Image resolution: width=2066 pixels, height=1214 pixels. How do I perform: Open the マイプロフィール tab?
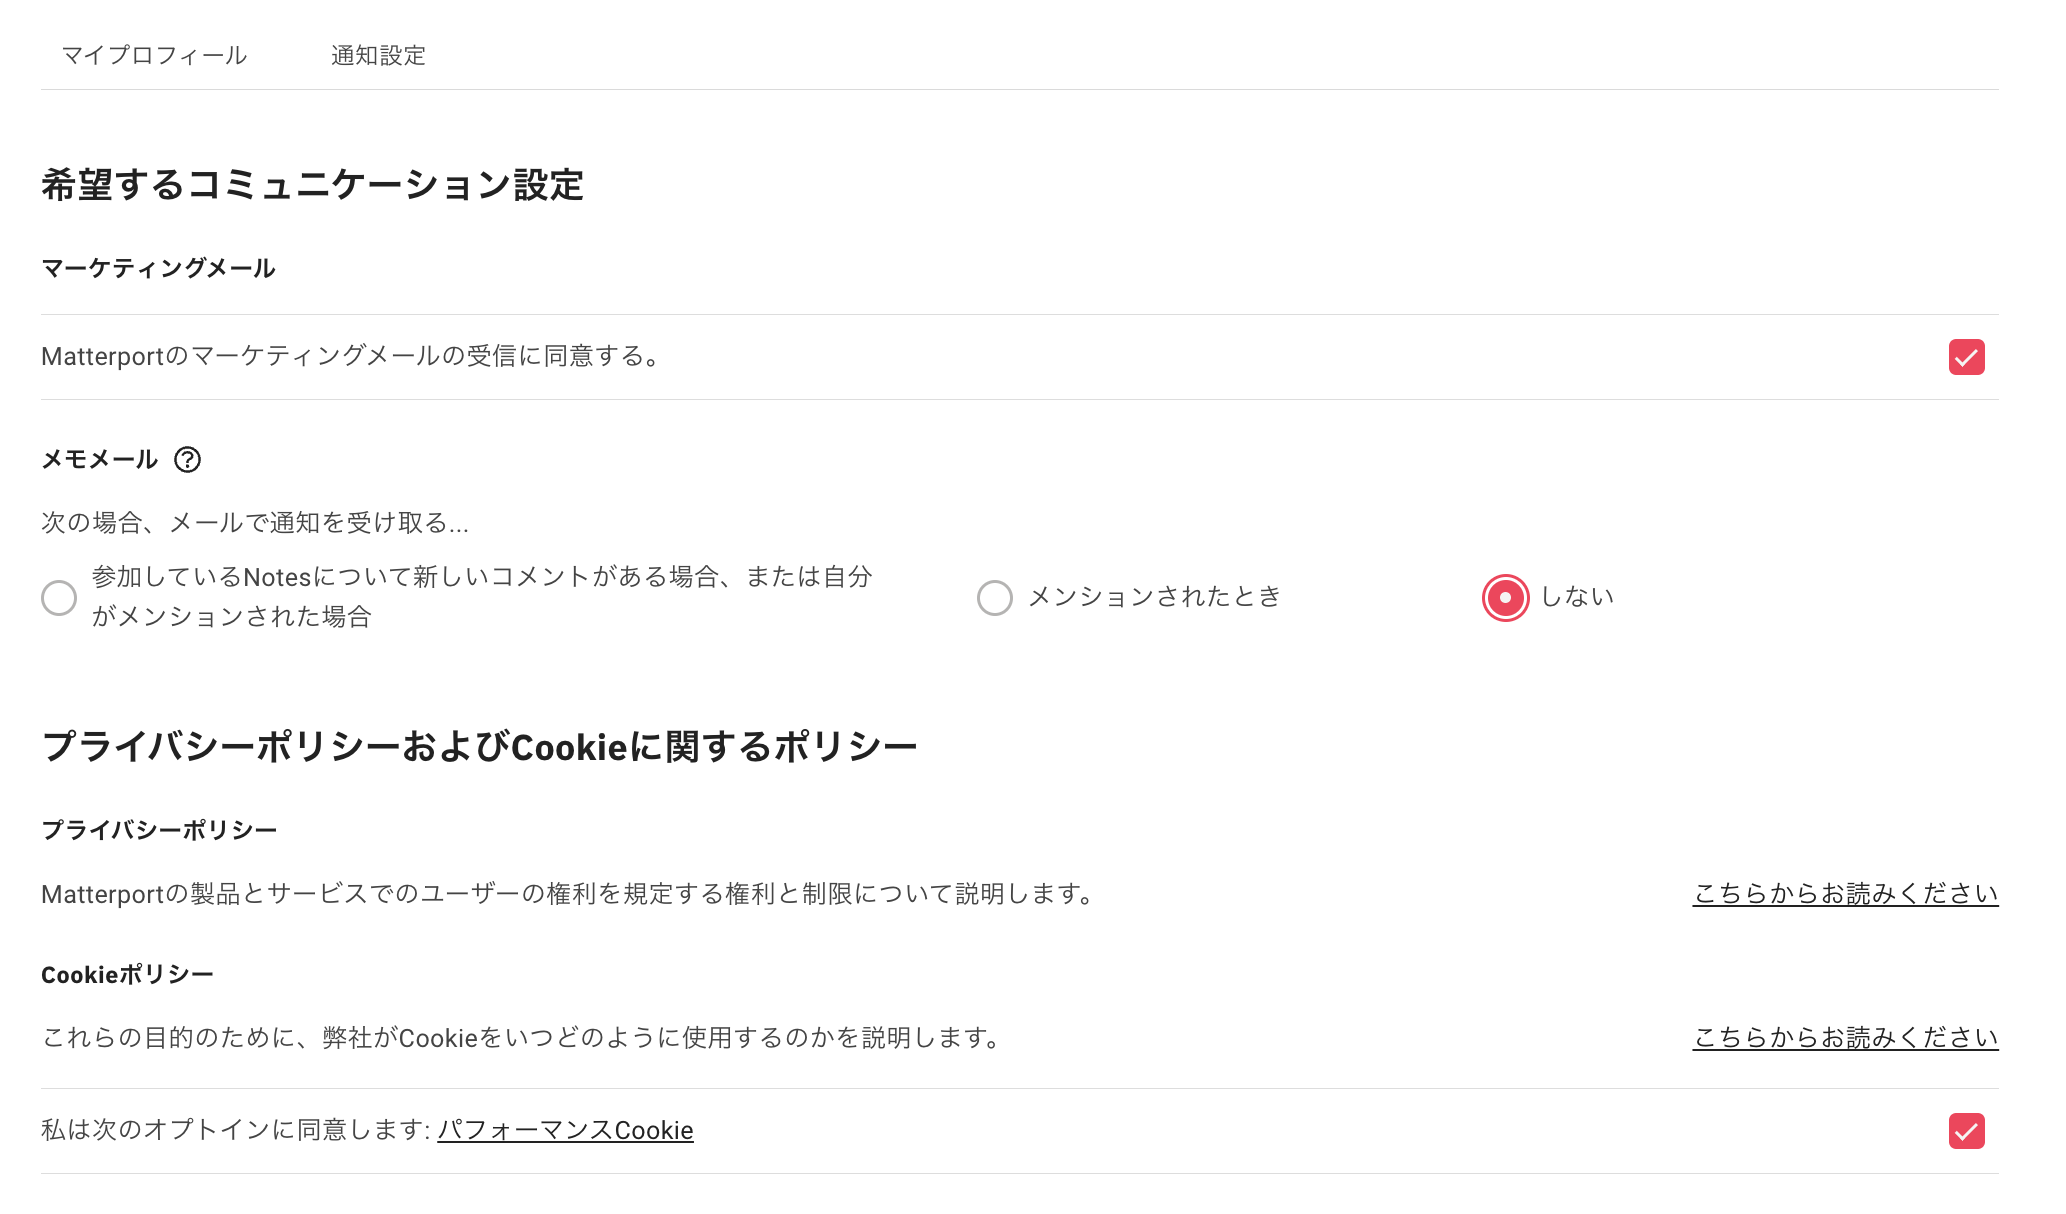pos(154,55)
